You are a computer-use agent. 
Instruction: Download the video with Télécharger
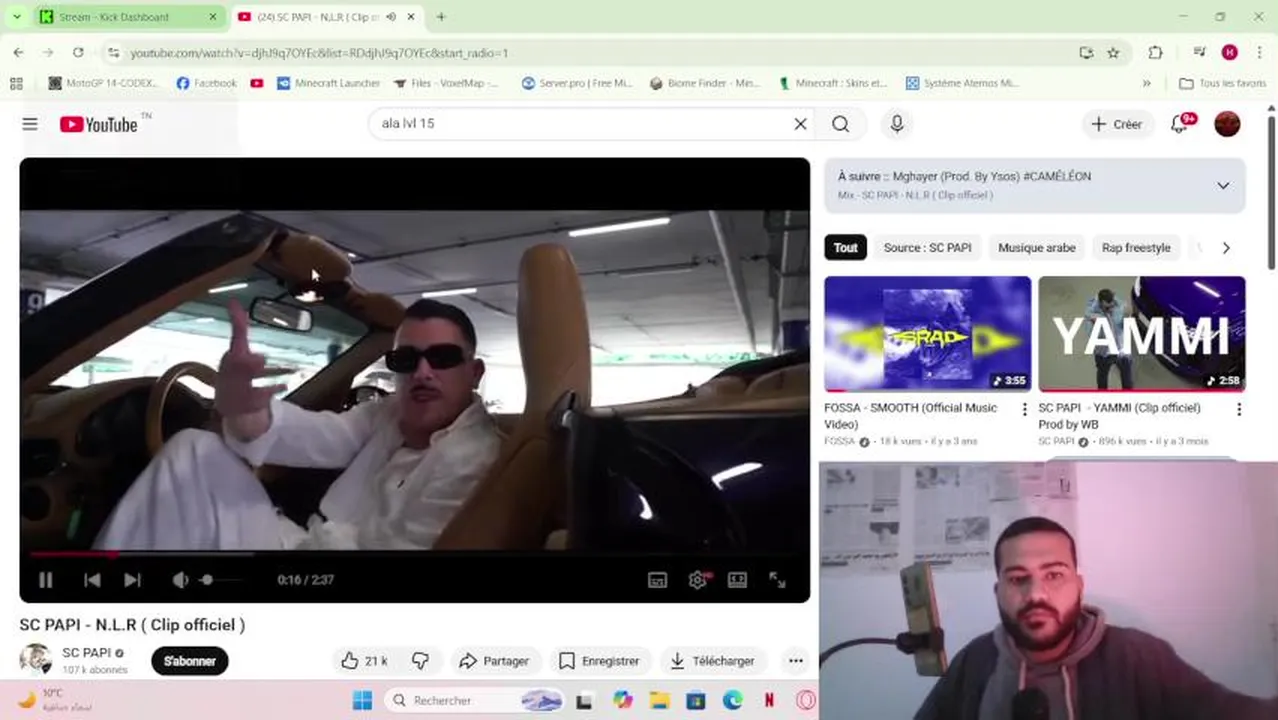tap(712, 661)
